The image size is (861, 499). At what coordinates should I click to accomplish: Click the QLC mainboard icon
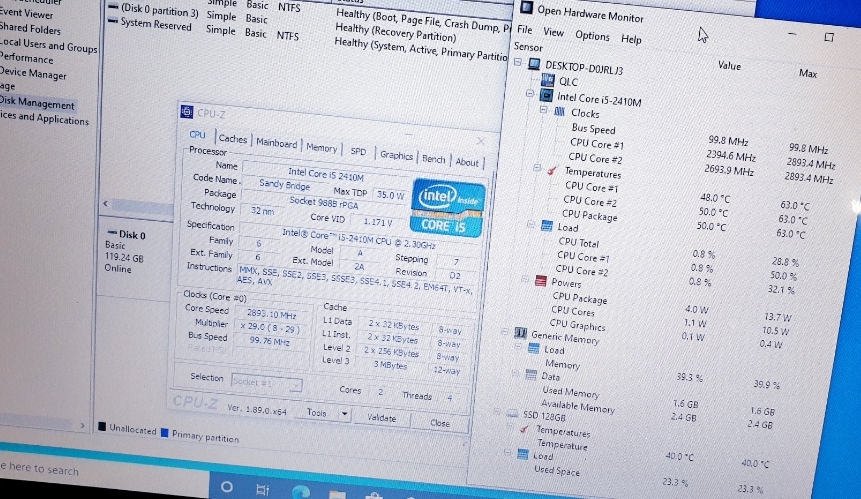(x=547, y=80)
